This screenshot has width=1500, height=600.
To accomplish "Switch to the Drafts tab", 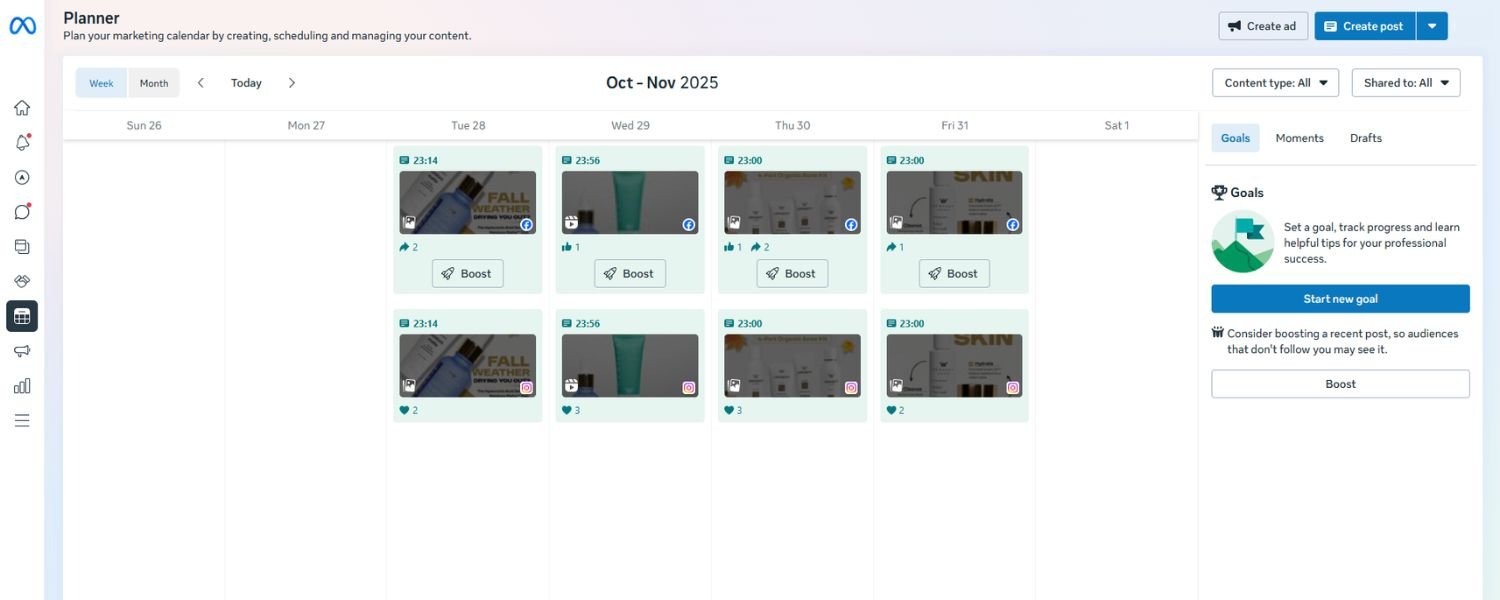I will tap(1365, 137).
